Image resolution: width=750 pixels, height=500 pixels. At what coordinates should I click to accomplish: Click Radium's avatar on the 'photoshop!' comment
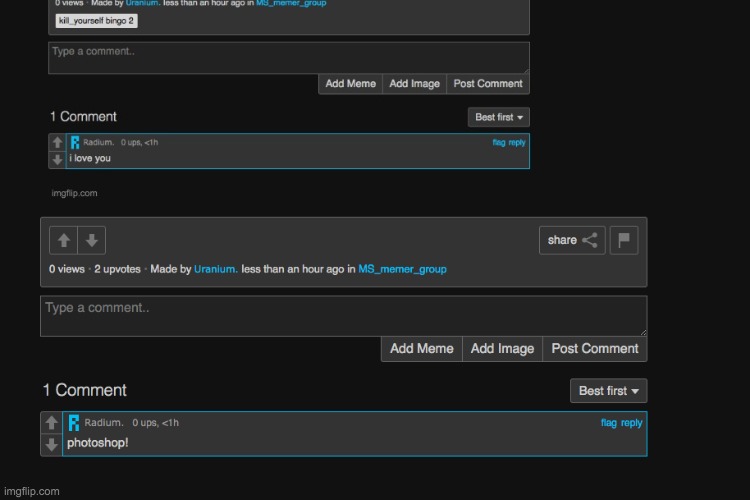tap(74, 423)
